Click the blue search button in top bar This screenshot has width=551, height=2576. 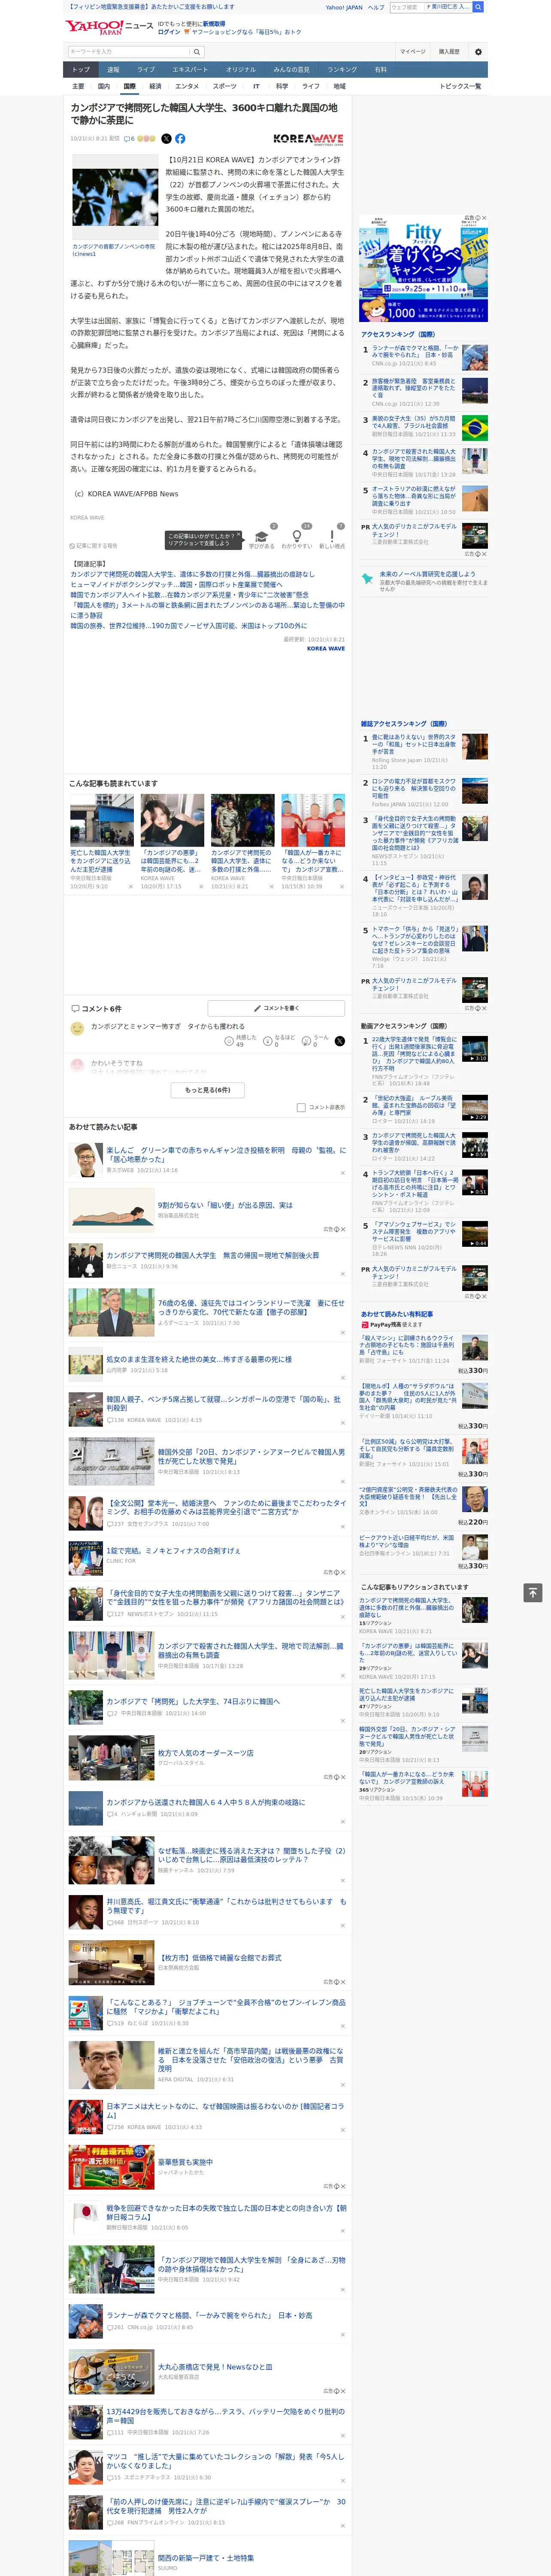click(478, 7)
